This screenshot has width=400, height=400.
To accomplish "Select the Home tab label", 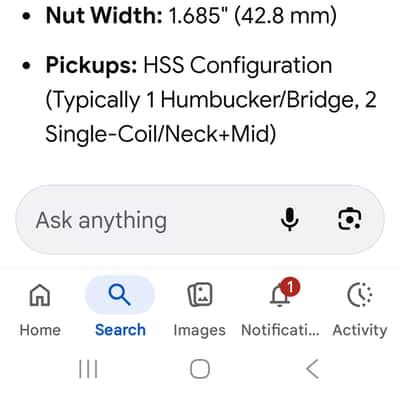I will tap(40, 330).
